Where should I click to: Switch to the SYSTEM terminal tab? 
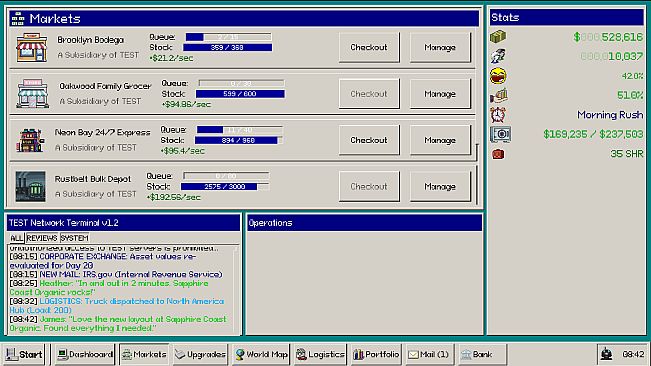74,238
